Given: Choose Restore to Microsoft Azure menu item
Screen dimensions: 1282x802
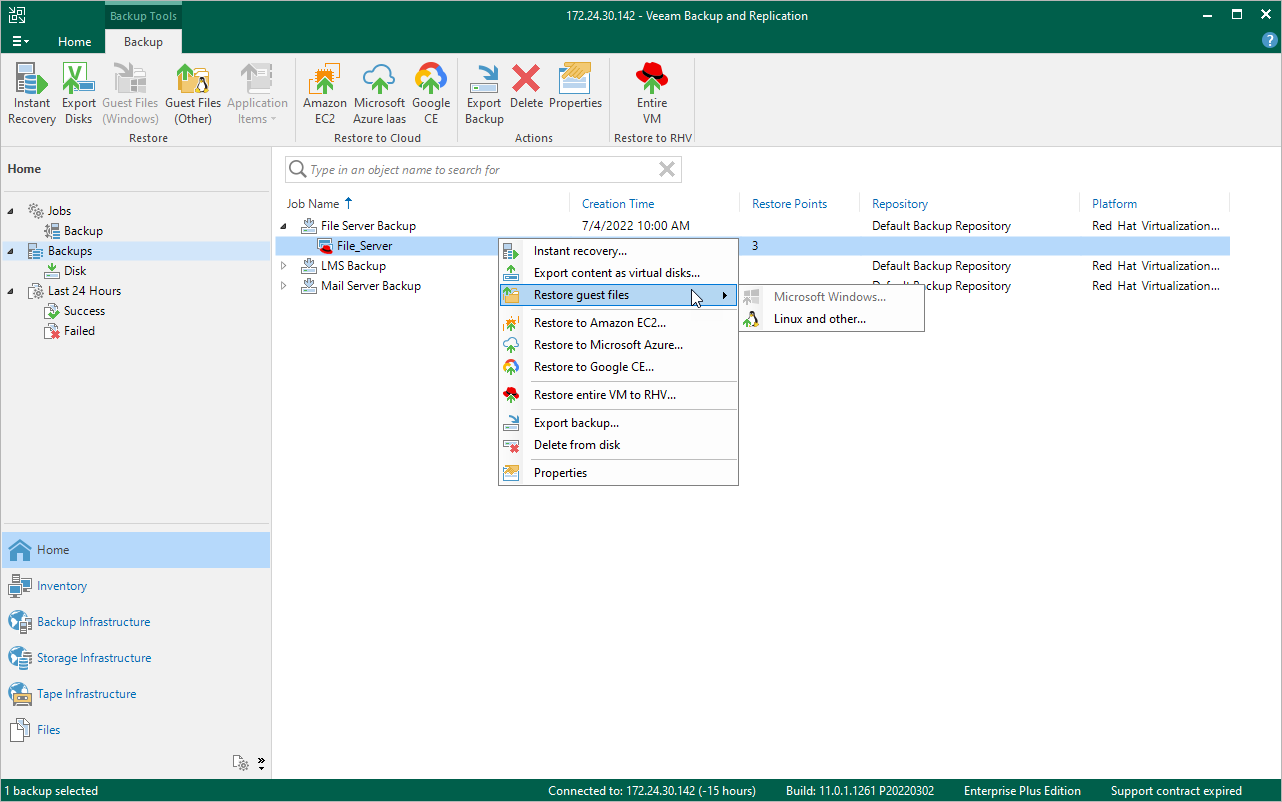Looking at the screenshot, I should [x=618, y=345].
